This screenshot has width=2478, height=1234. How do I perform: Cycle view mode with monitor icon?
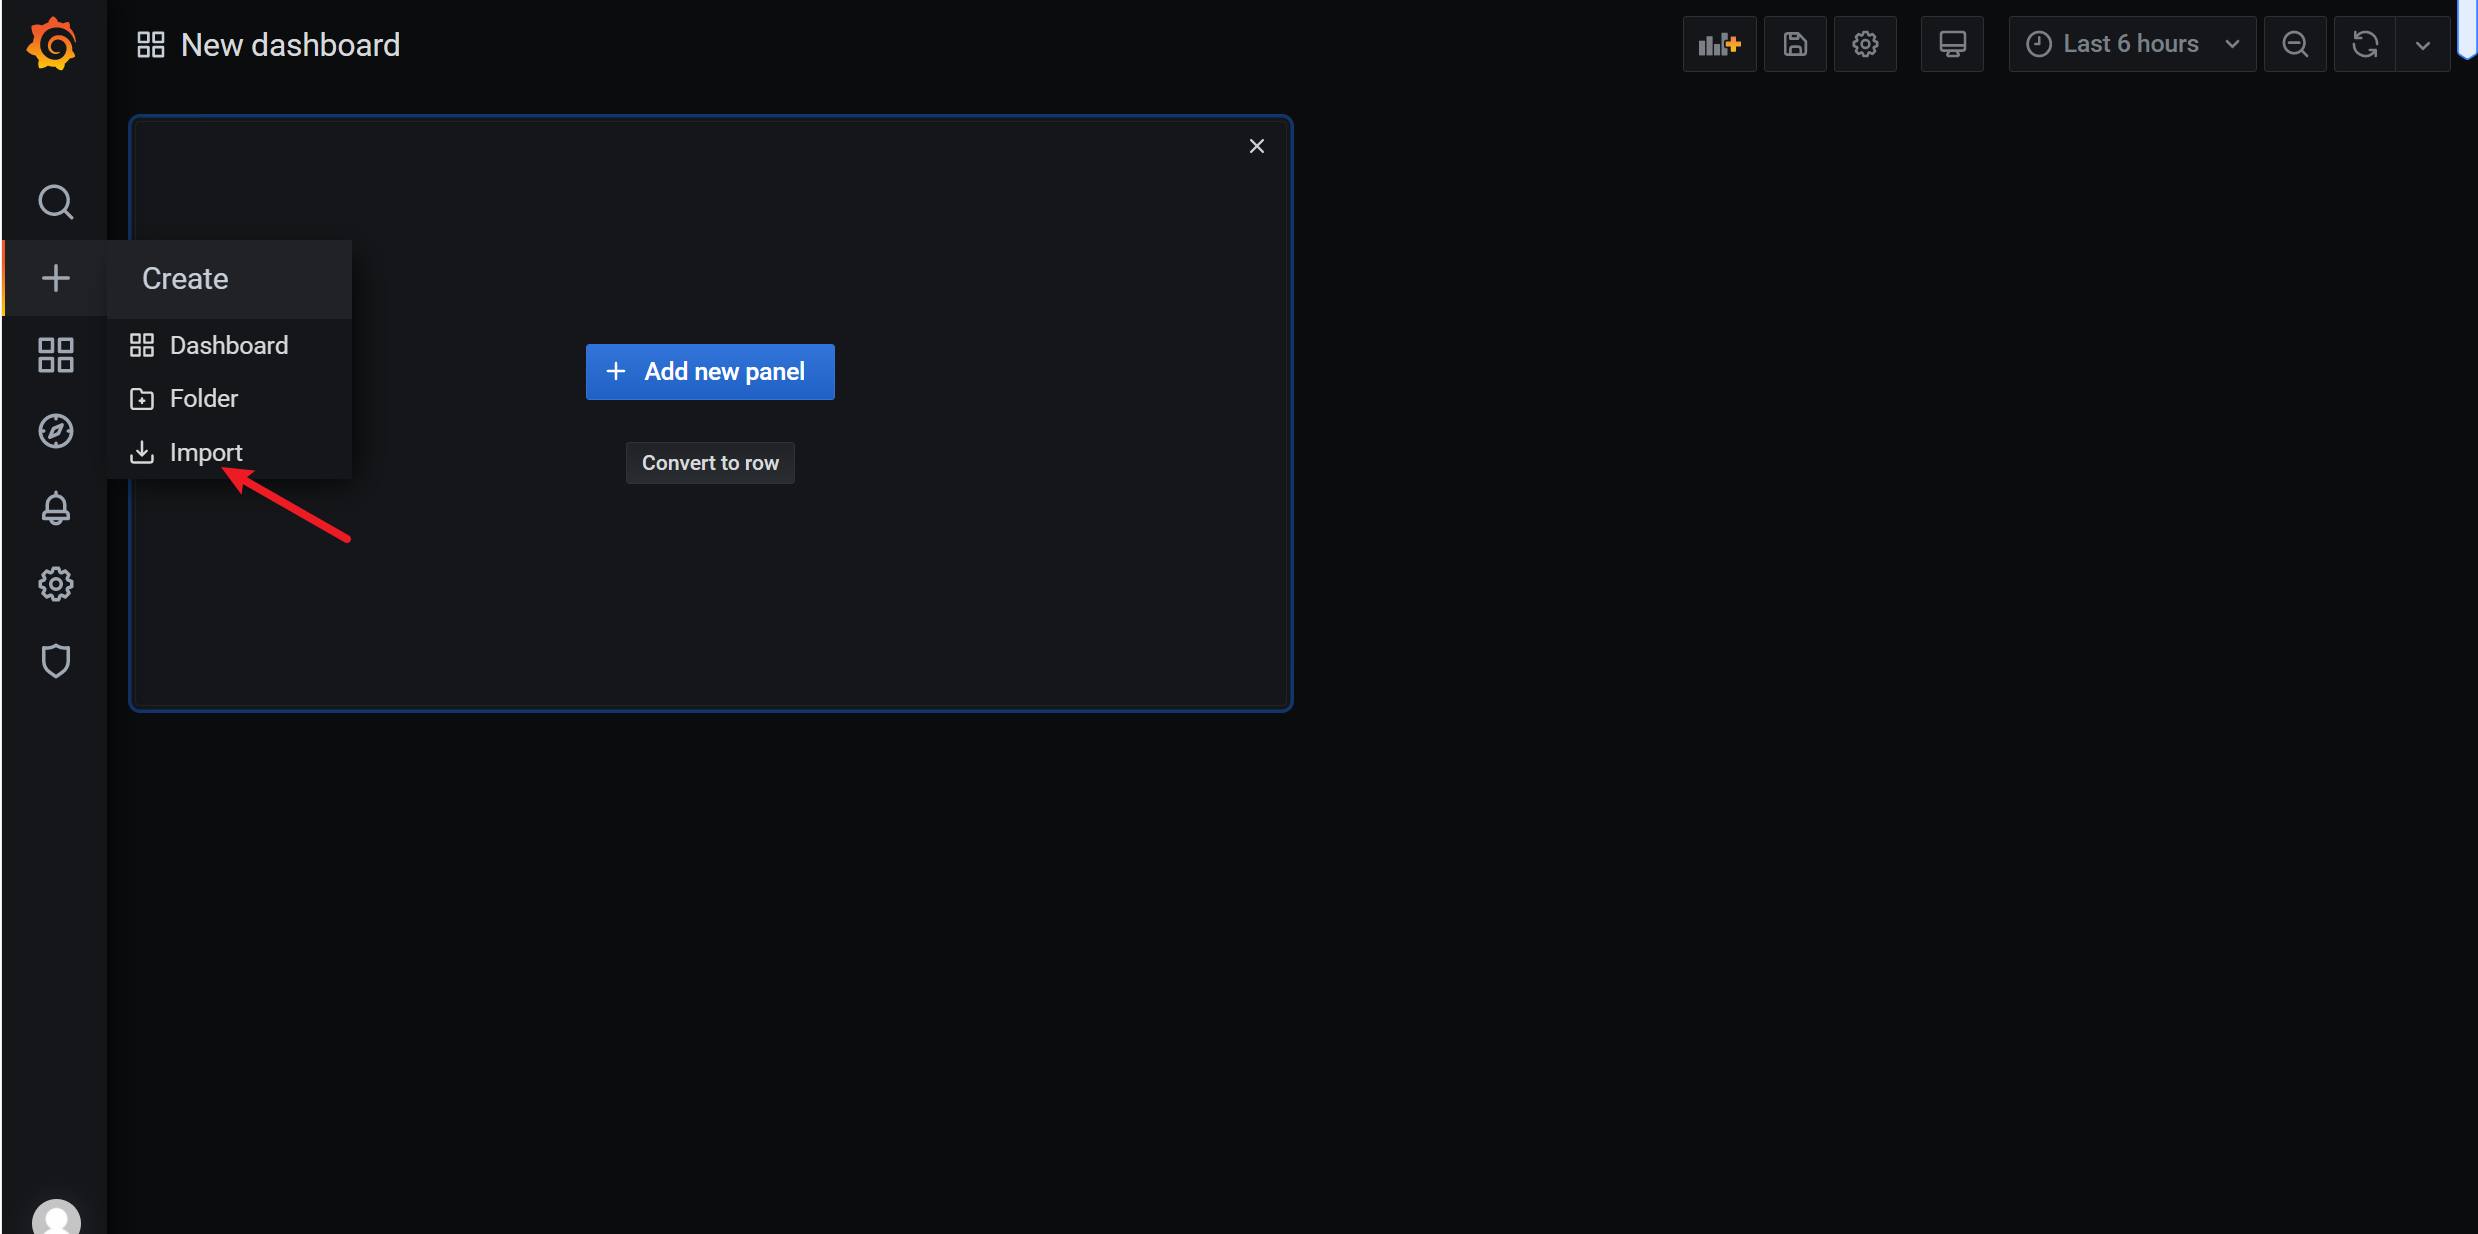[1952, 44]
